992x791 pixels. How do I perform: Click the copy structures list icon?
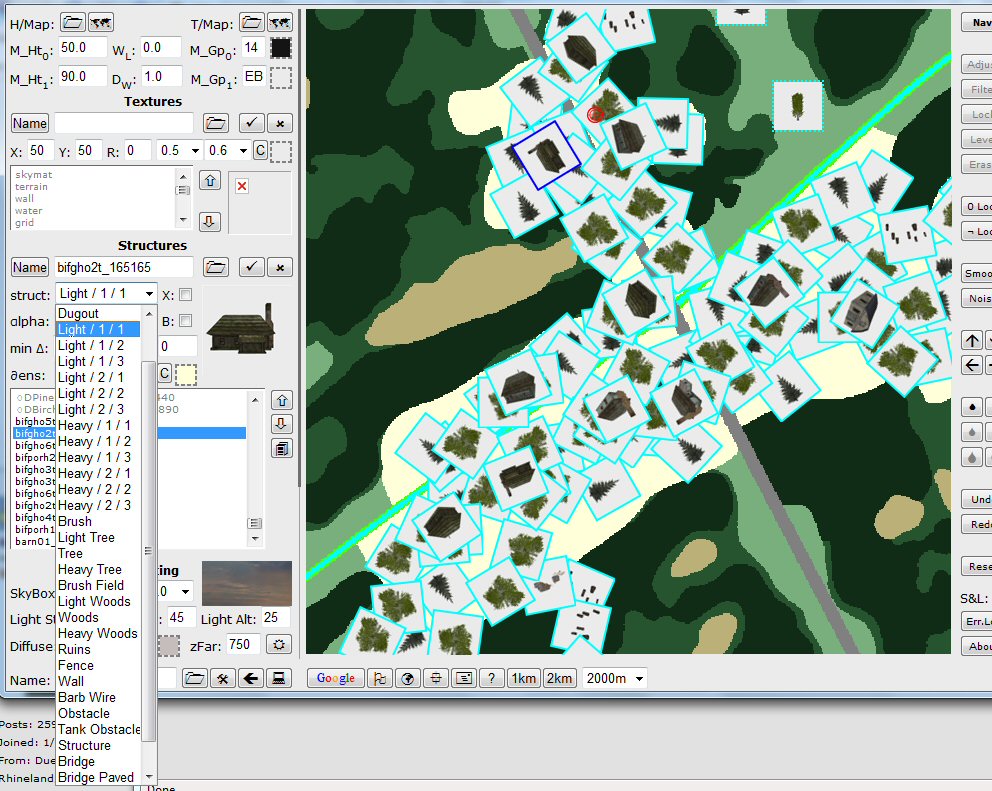pyautogui.click(x=282, y=449)
